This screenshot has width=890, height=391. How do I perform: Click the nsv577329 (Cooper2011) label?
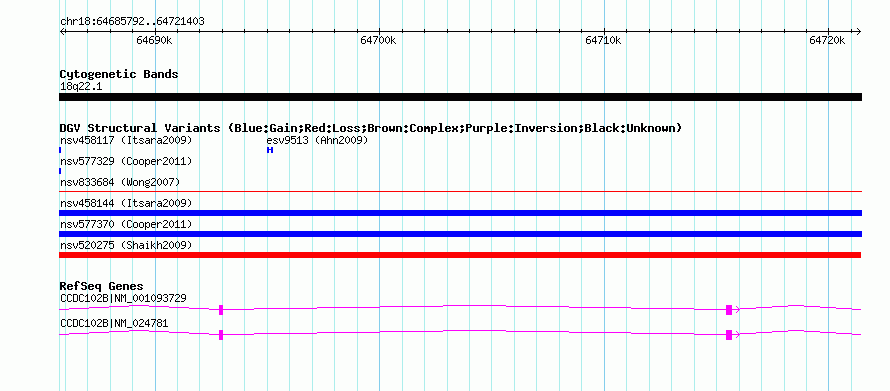pyautogui.click(x=126, y=162)
